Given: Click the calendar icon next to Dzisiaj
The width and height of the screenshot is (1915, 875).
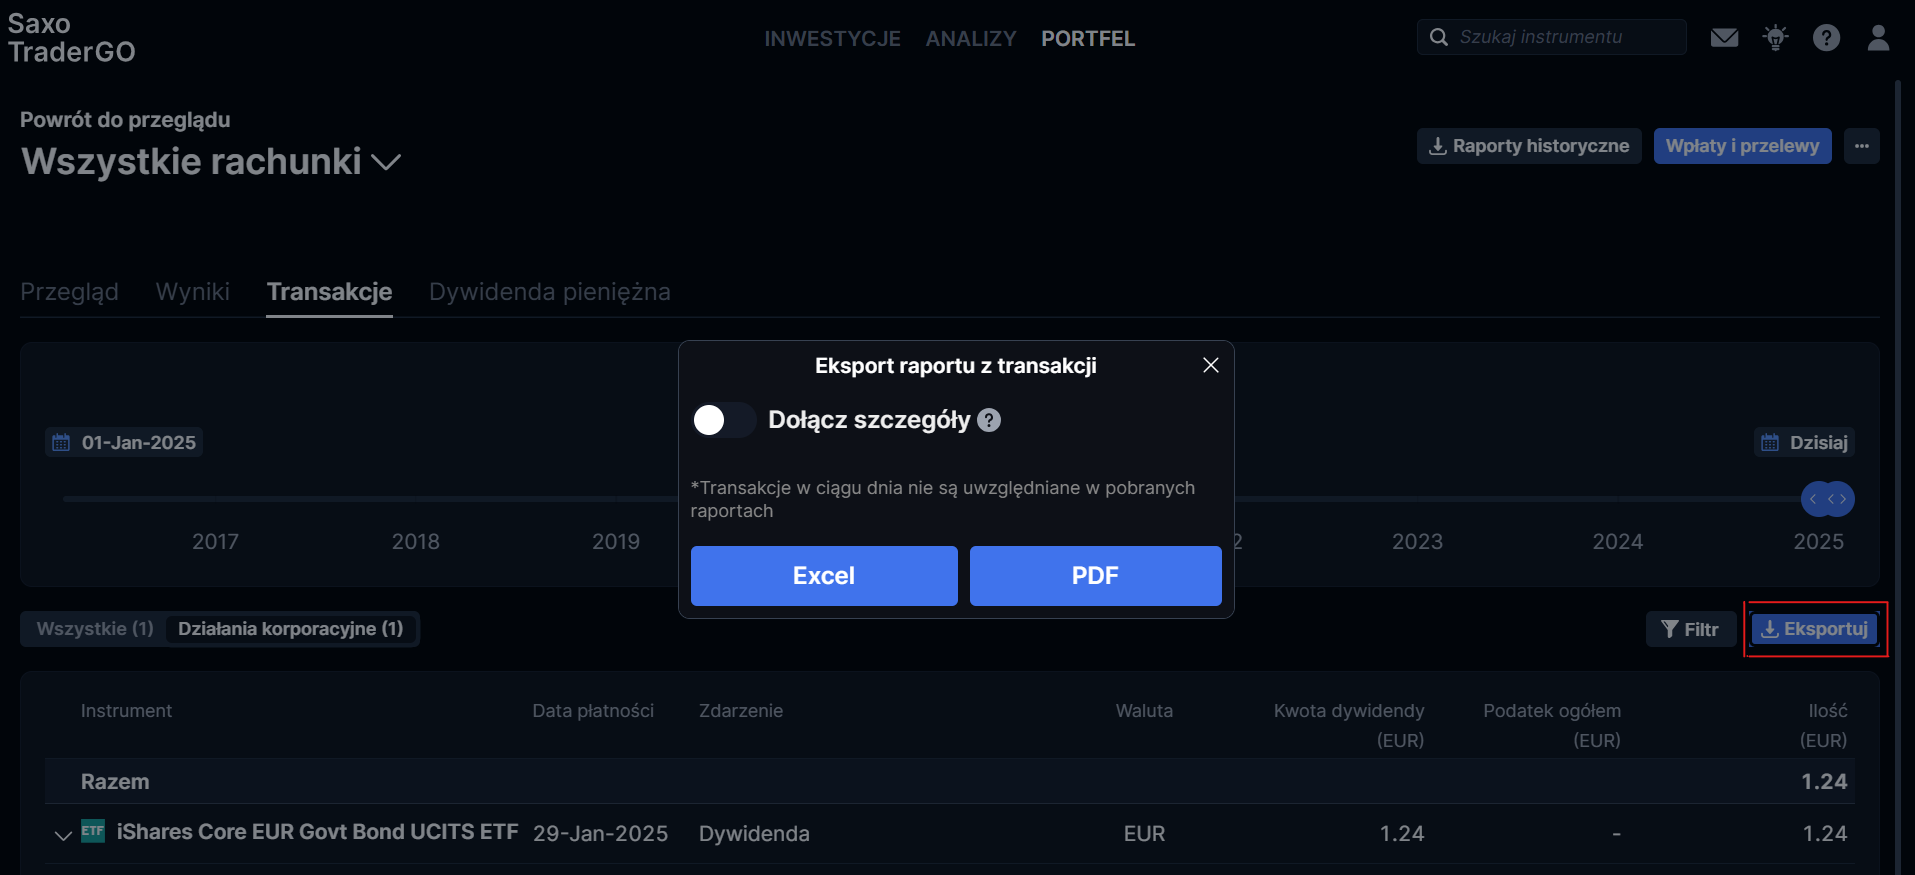Looking at the screenshot, I should [1770, 442].
